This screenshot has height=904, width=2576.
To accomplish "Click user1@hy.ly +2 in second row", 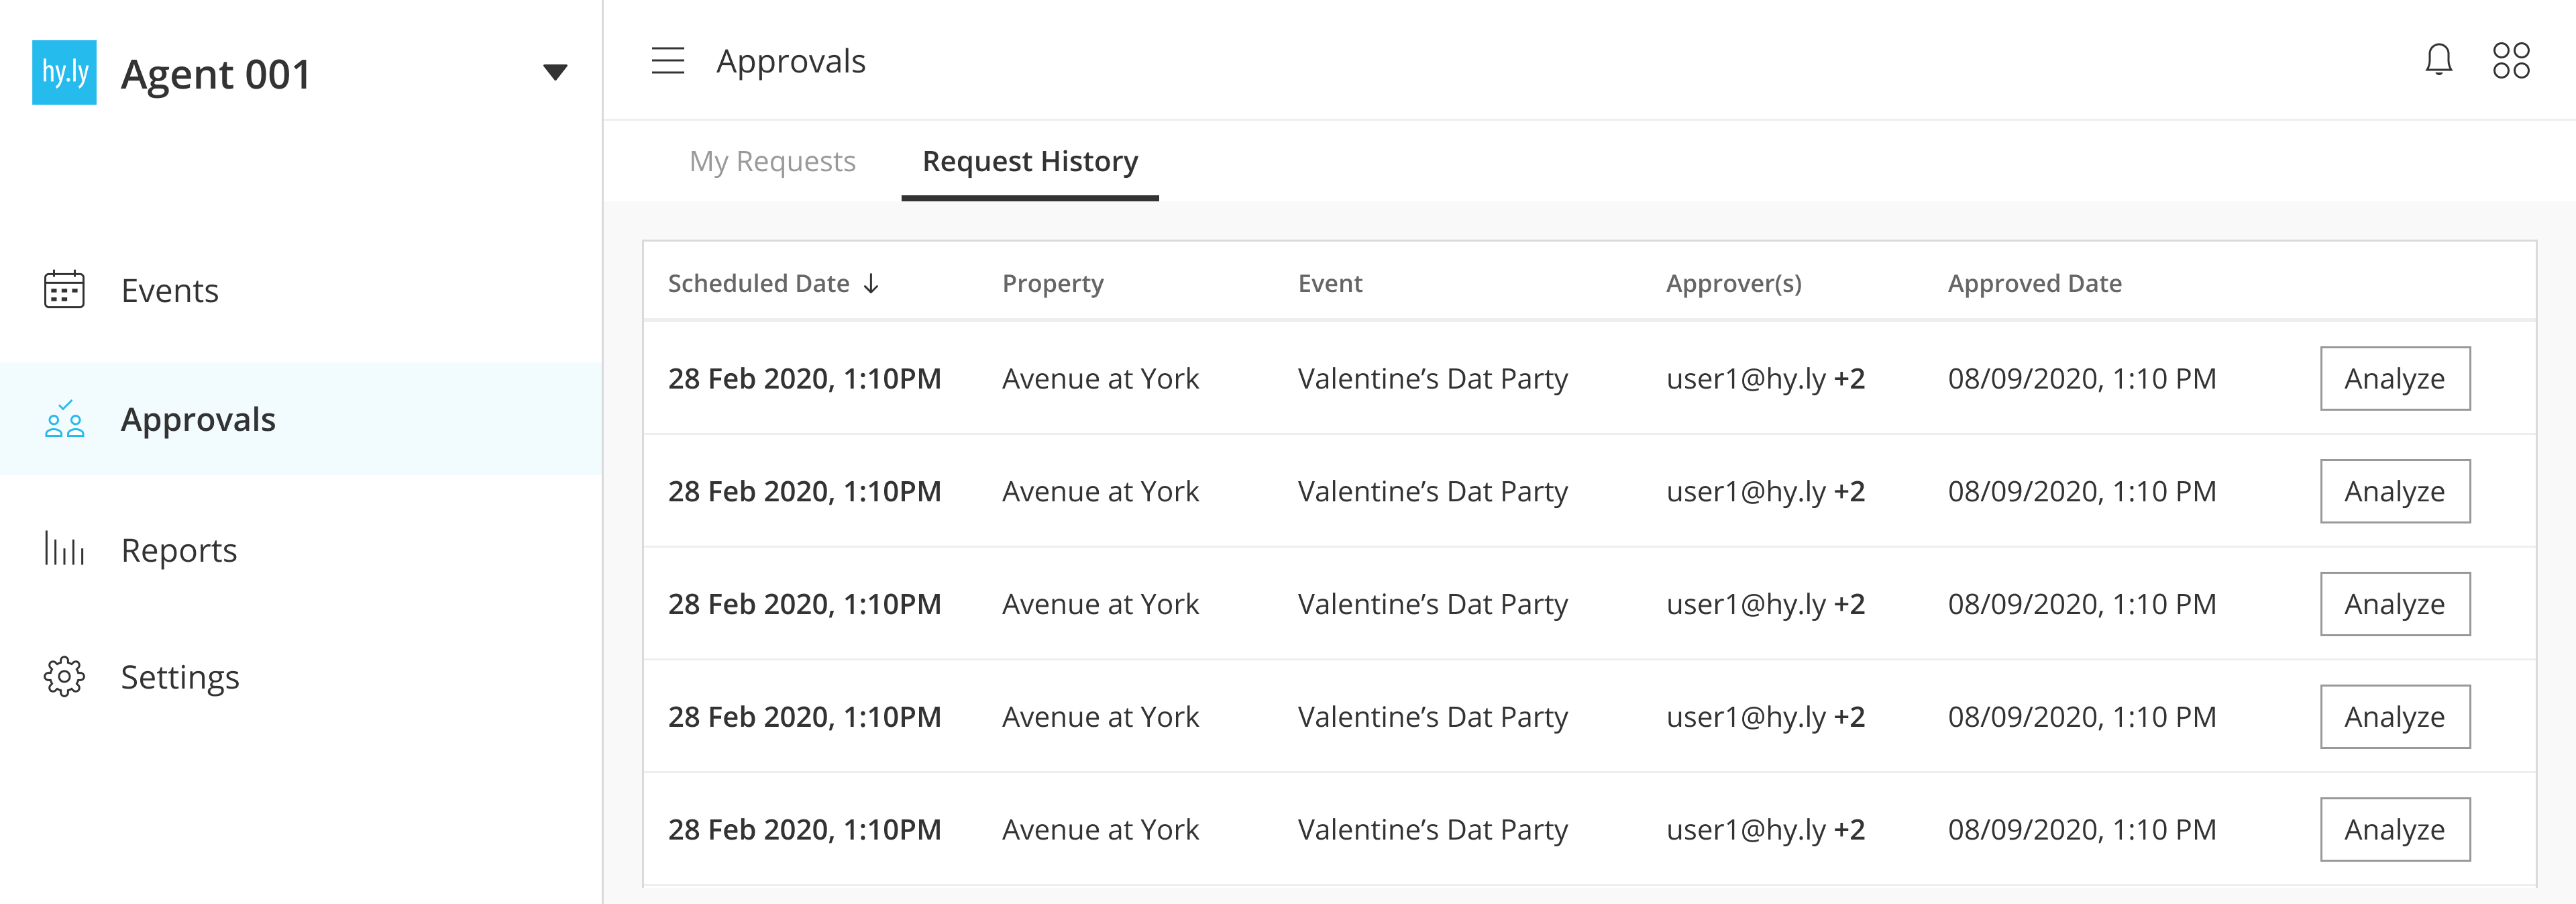I will 1765,492.
